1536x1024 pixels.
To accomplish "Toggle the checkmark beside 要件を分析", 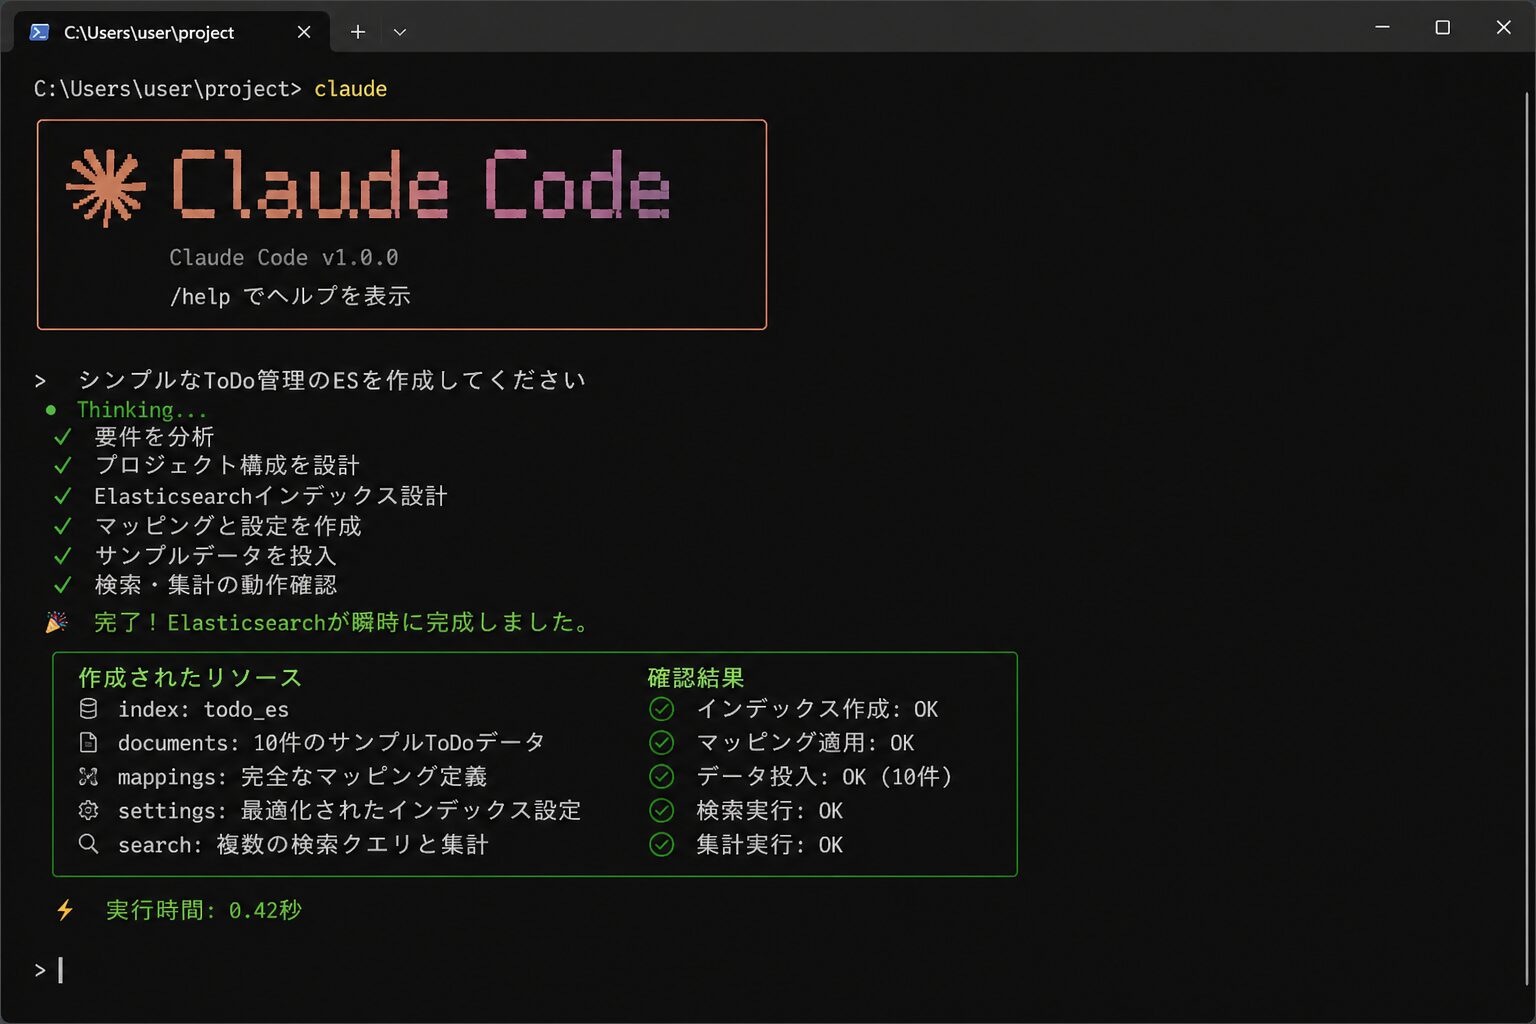I will (x=64, y=436).
